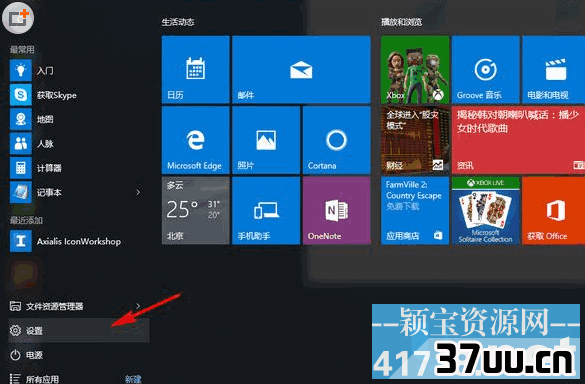585x384 pixels.
Task: Launch the Microsoft Edge tile
Action: (x=195, y=140)
